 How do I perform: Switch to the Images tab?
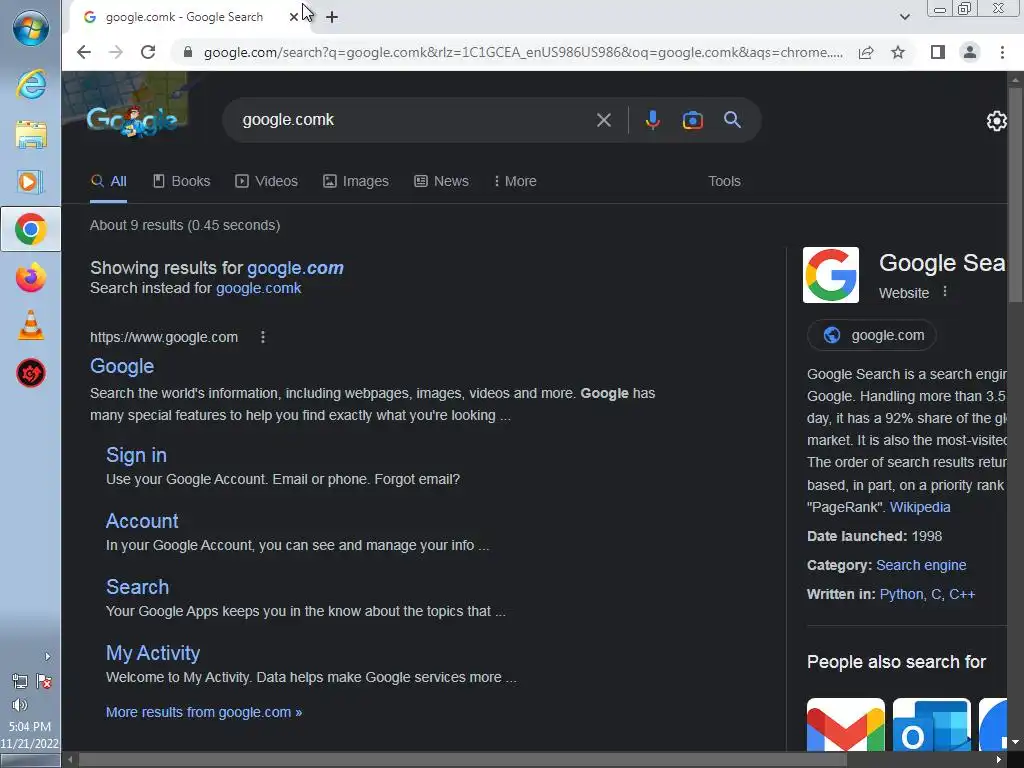point(356,182)
